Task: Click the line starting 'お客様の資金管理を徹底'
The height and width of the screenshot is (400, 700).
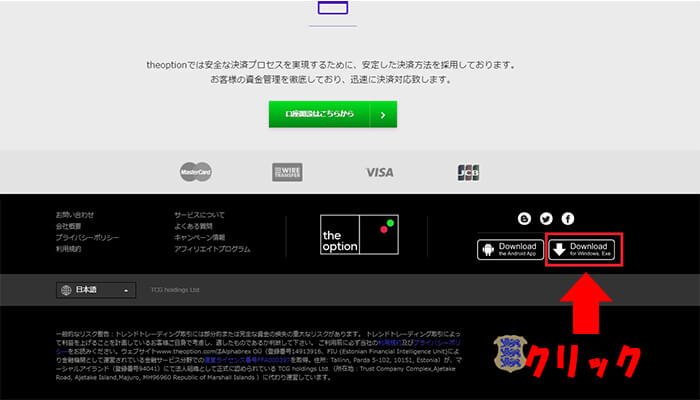Action: pyautogui.click(x=333, y=80)
